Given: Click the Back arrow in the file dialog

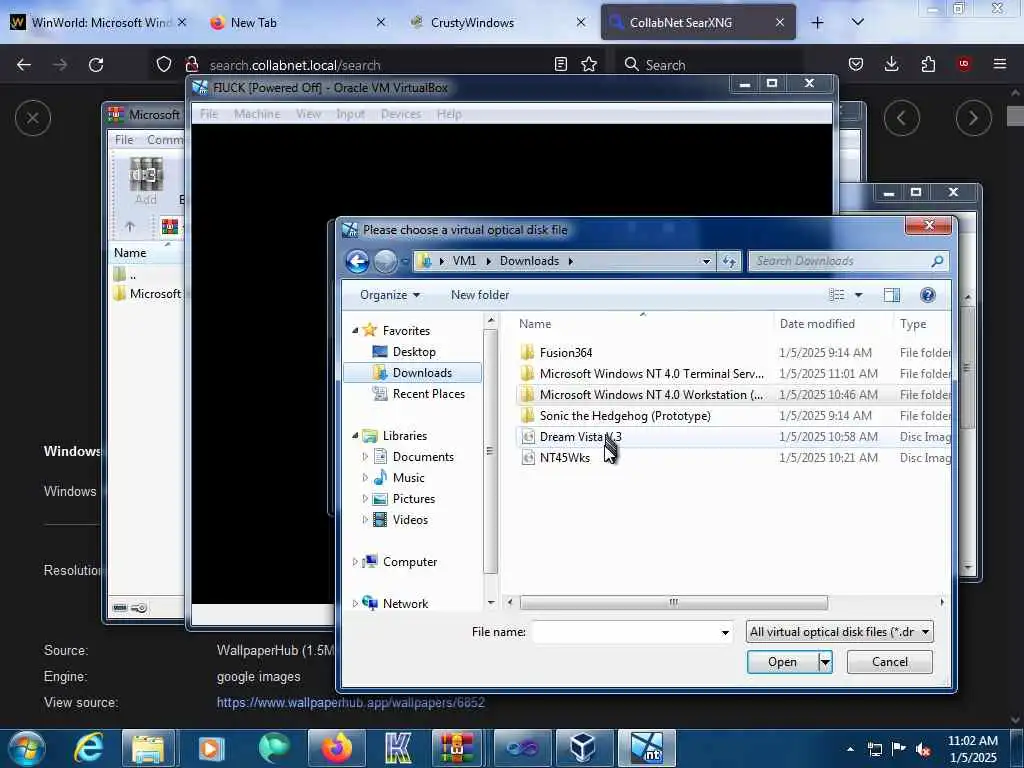Looking at the screenshot, I should pos(357,261).
